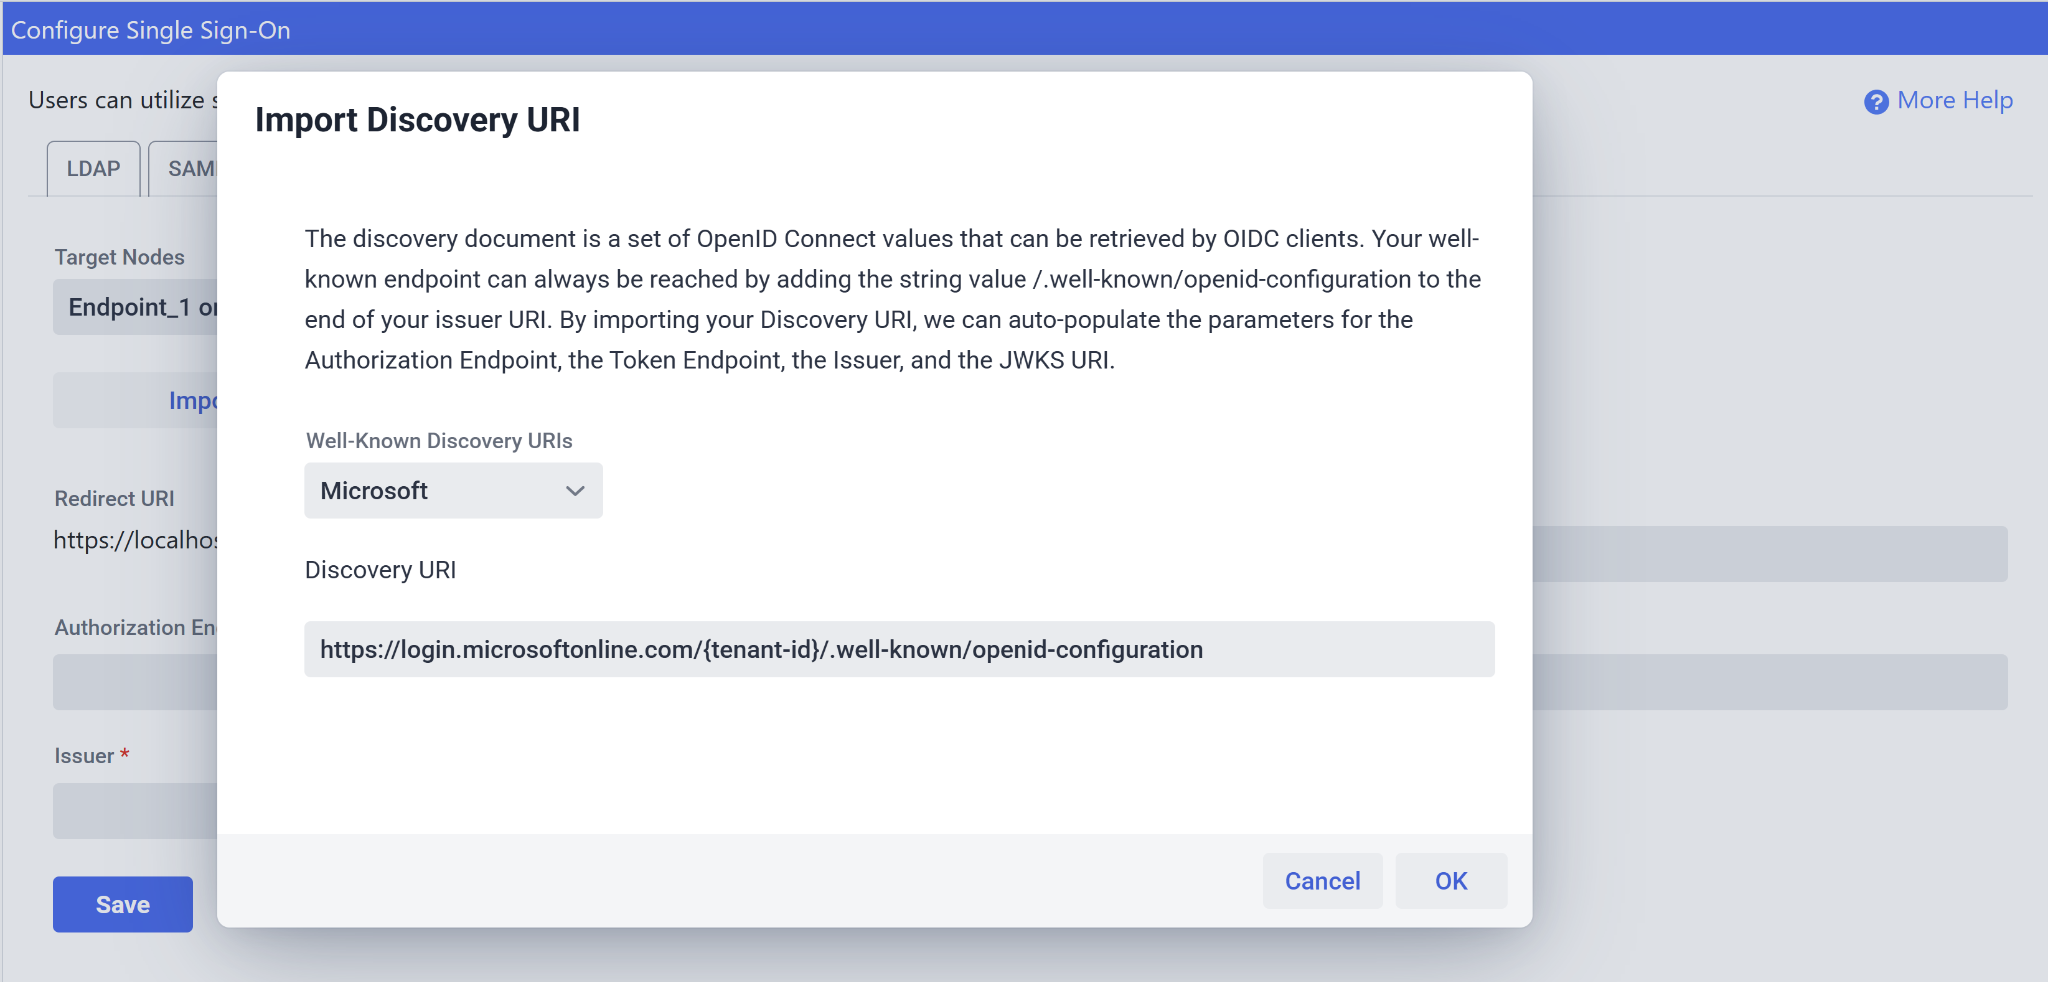Viewport: 2048px width, 982px height.
Task: Click the Import Discovery URI dialog title
Action: pyautogui.click(x=417, y=120)
